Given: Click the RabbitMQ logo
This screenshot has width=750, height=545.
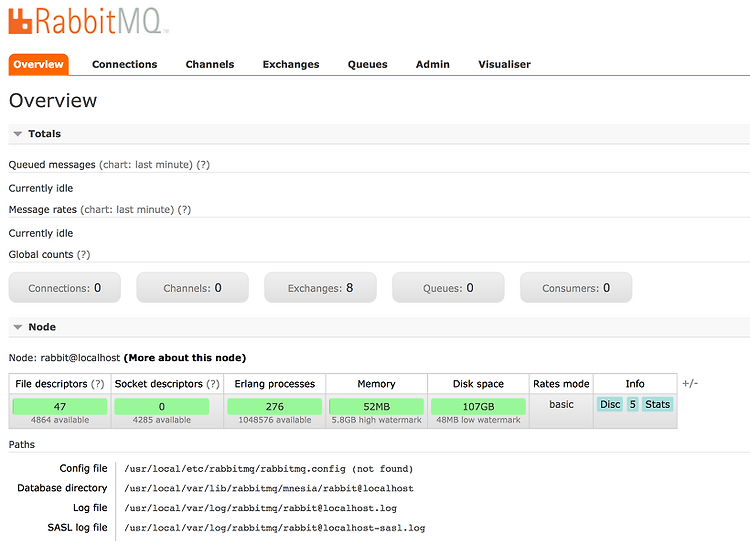Looking at the screenshot, I should tap(89, 22).
